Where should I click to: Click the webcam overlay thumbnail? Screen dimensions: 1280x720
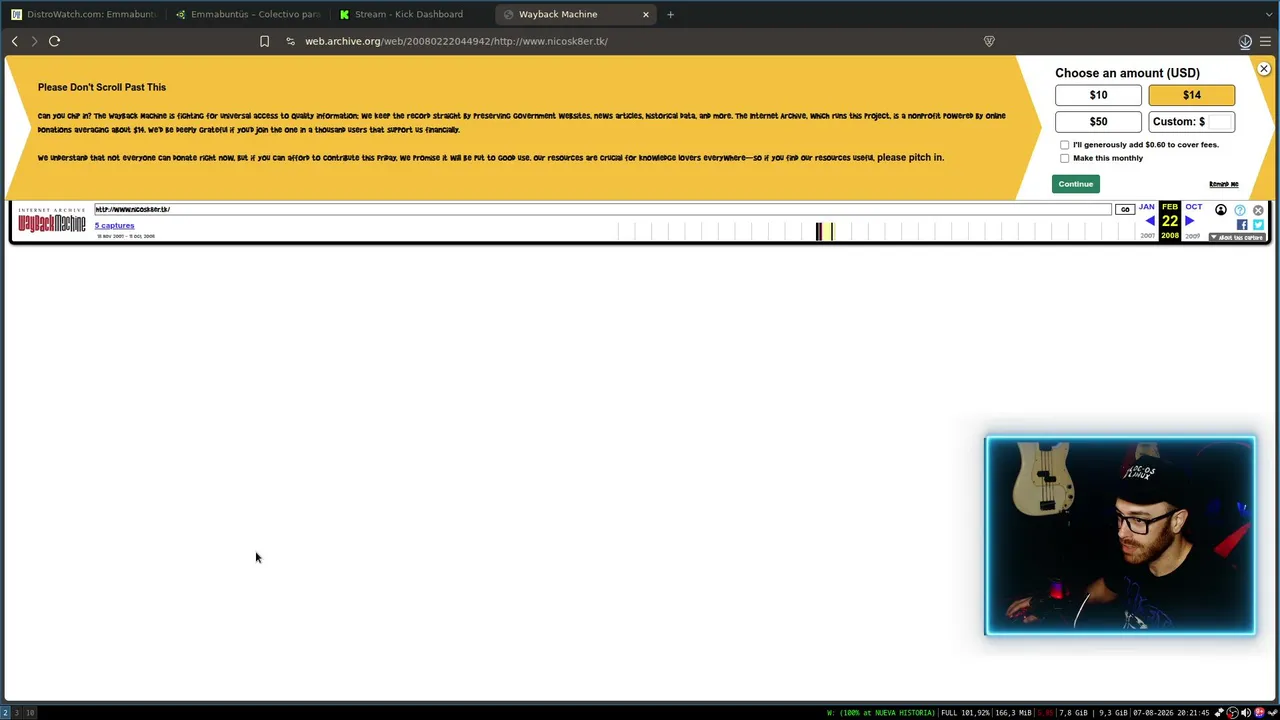[x=1120, y=535]
